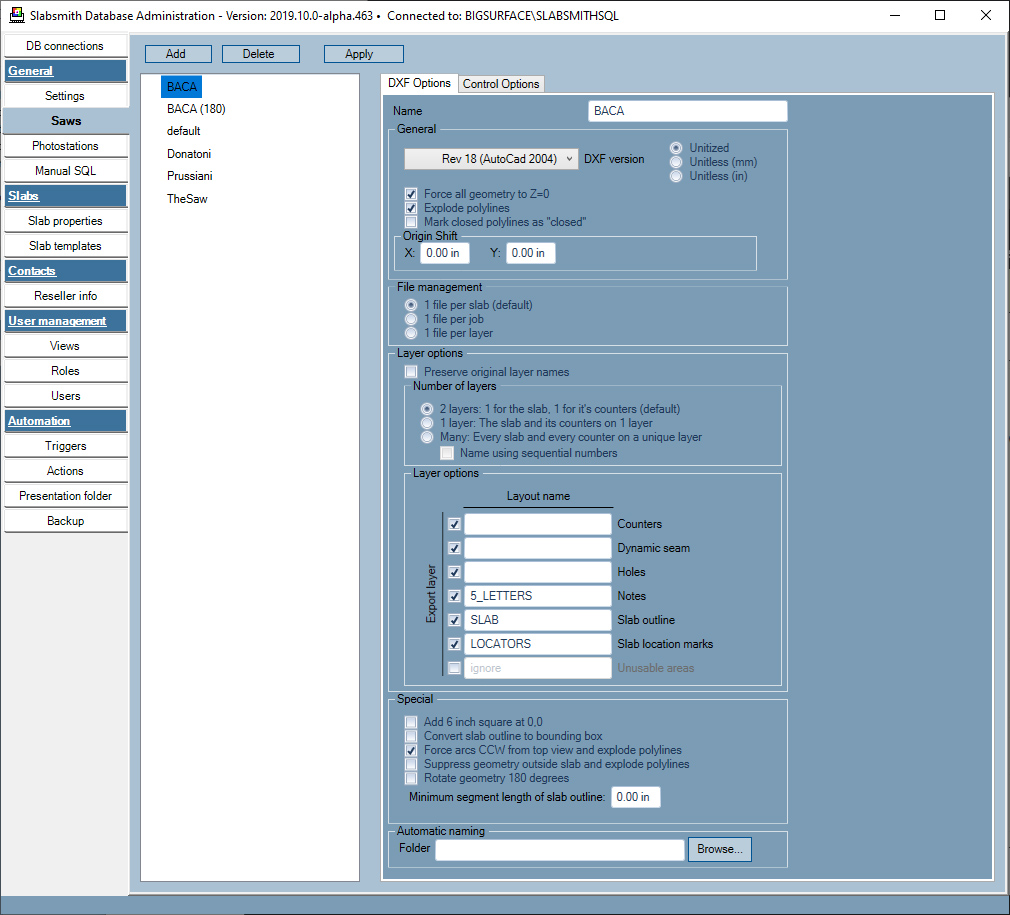
Task: Click the Automation section header link
Action: point(39,421)
